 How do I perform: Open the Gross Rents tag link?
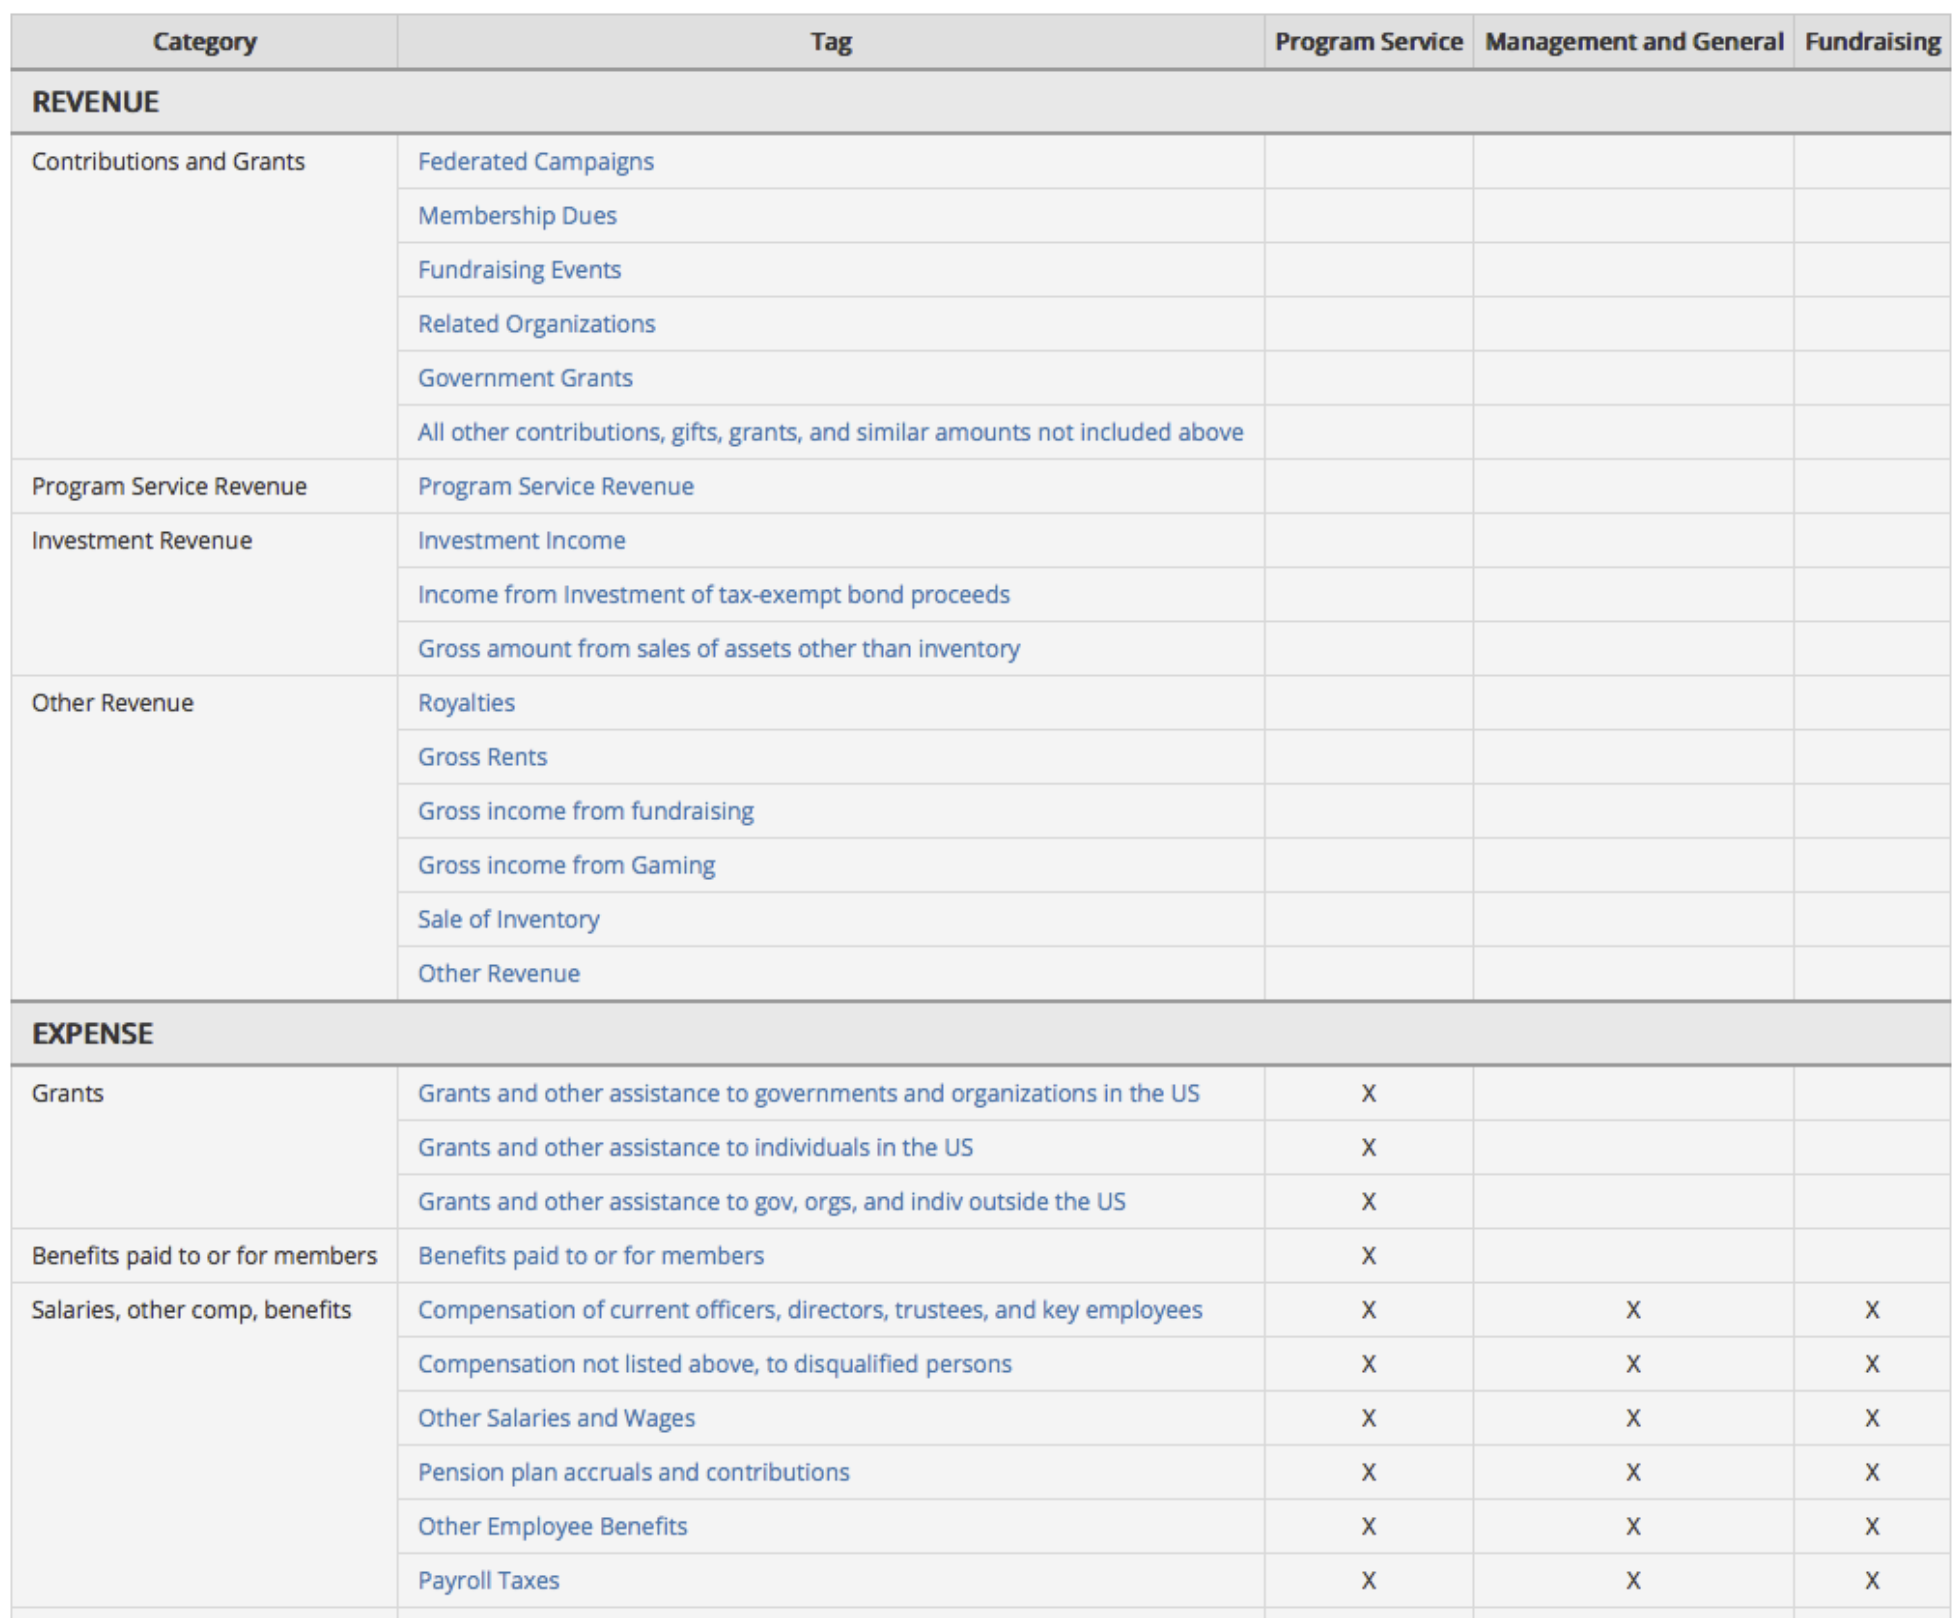[482, 756]
